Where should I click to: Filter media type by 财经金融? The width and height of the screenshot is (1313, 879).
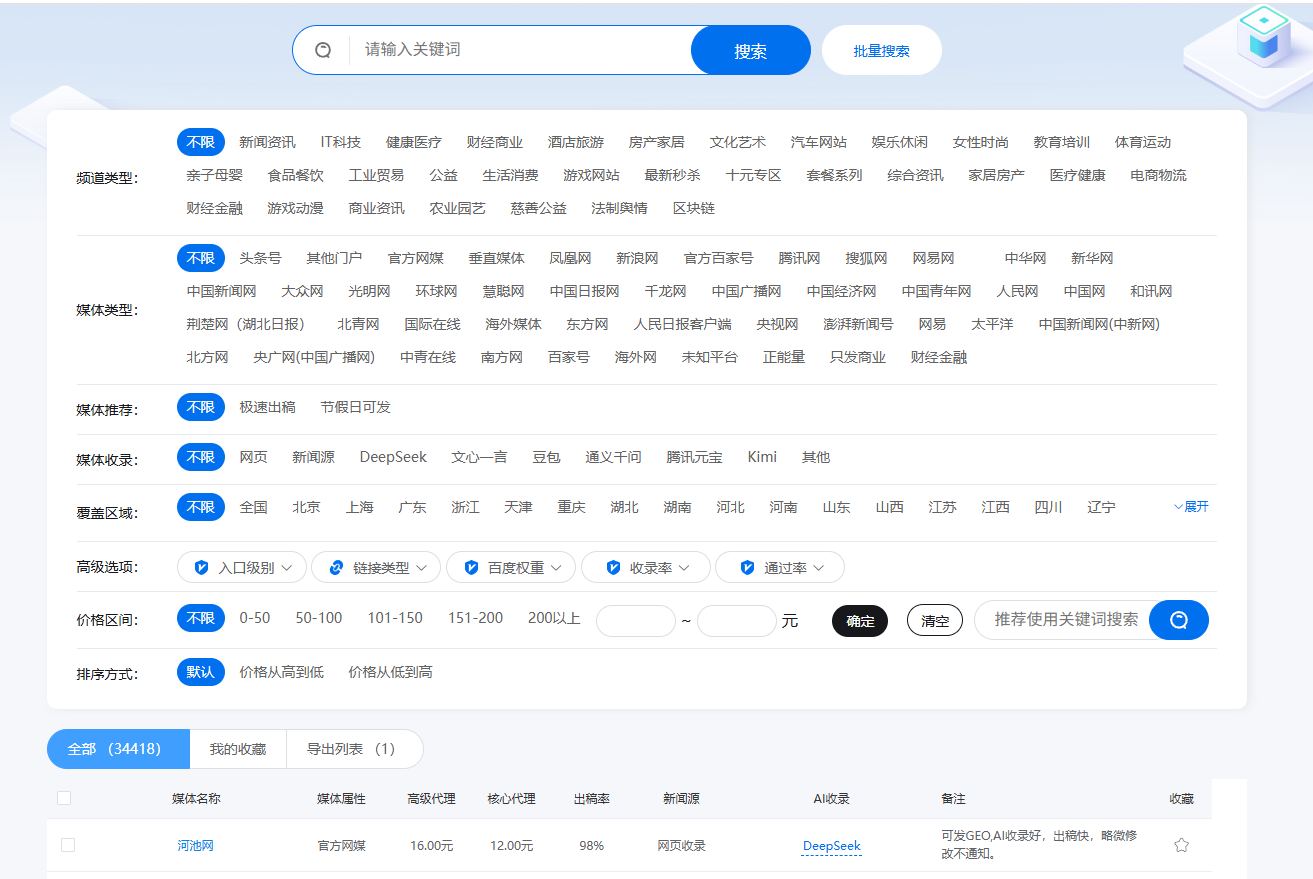938,357
